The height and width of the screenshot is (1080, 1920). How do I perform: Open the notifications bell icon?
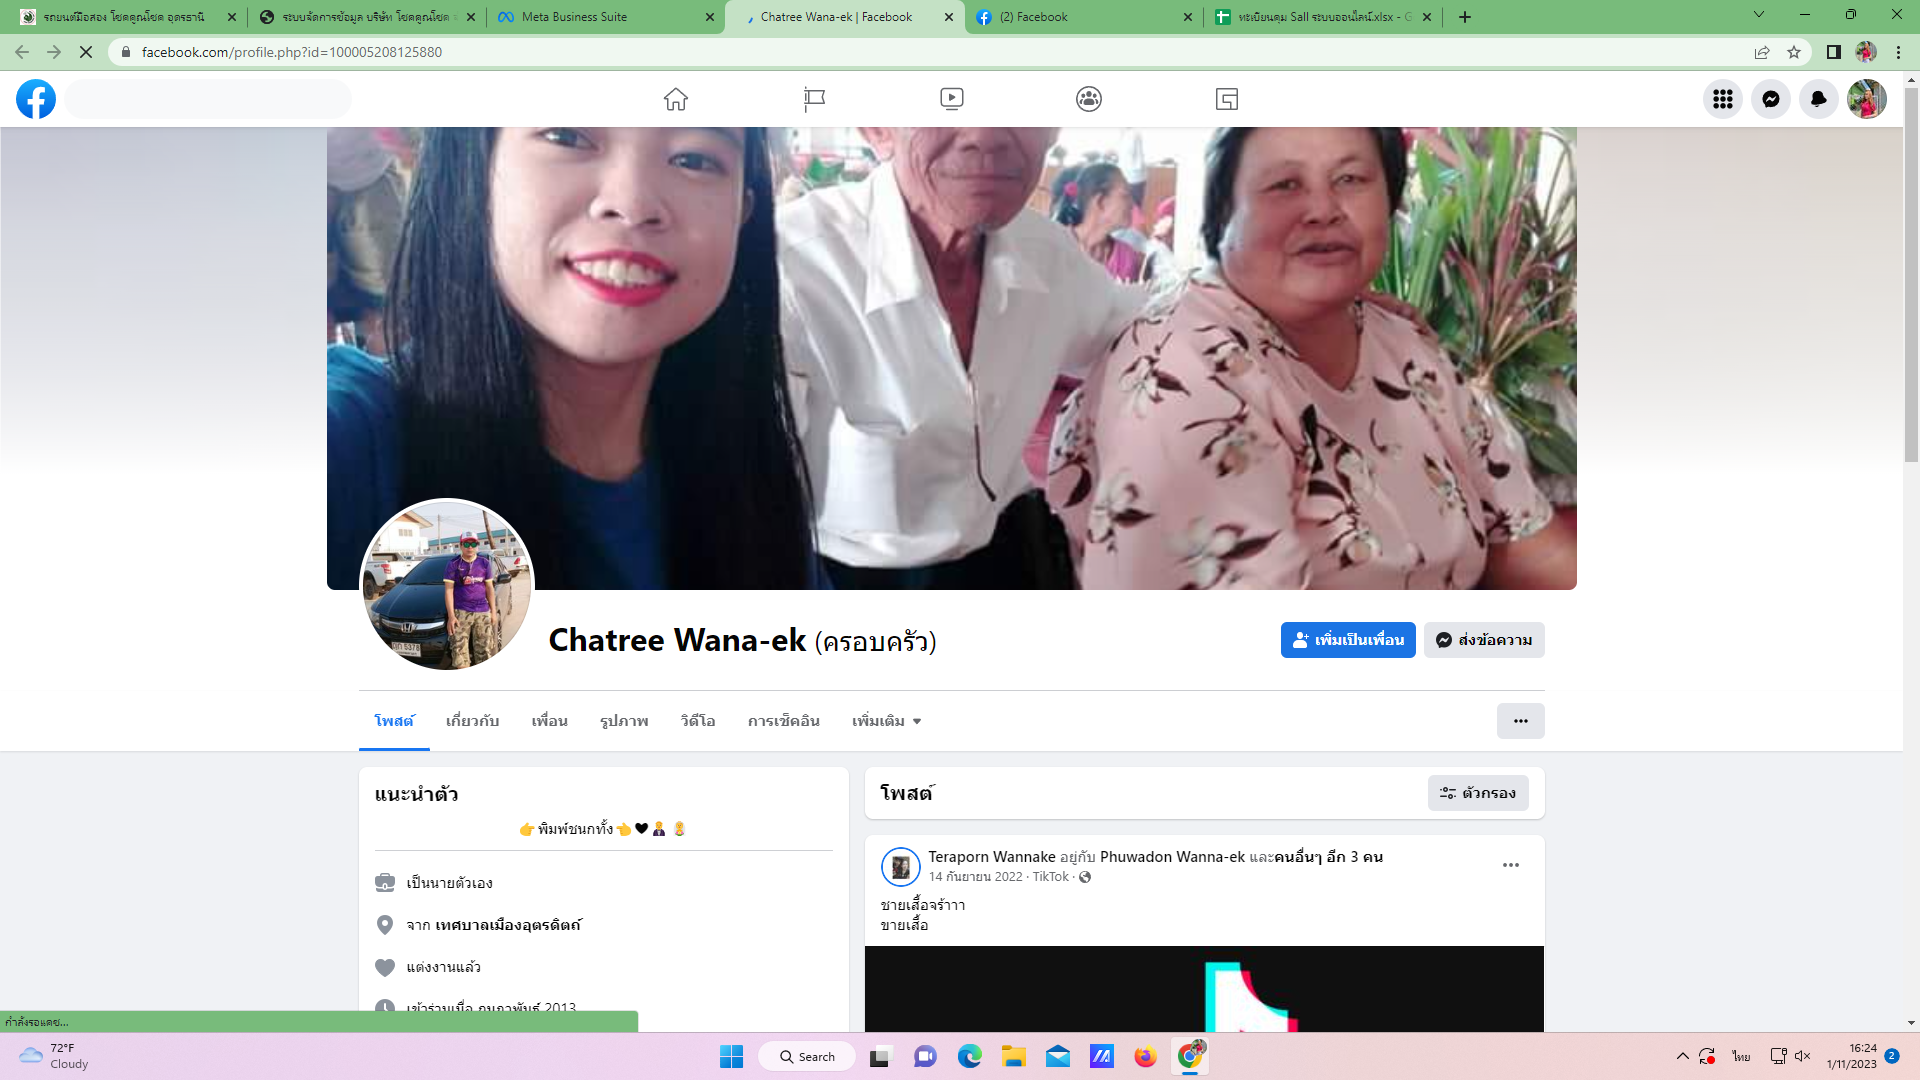(x=1818, y=99)
